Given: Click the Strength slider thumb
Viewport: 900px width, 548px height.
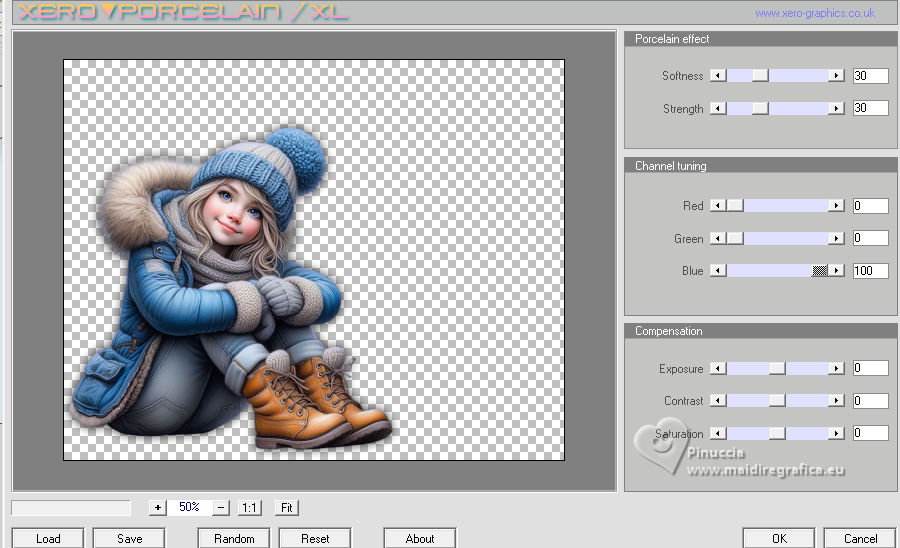Looking at the screenshot, I should click(760, 108).
